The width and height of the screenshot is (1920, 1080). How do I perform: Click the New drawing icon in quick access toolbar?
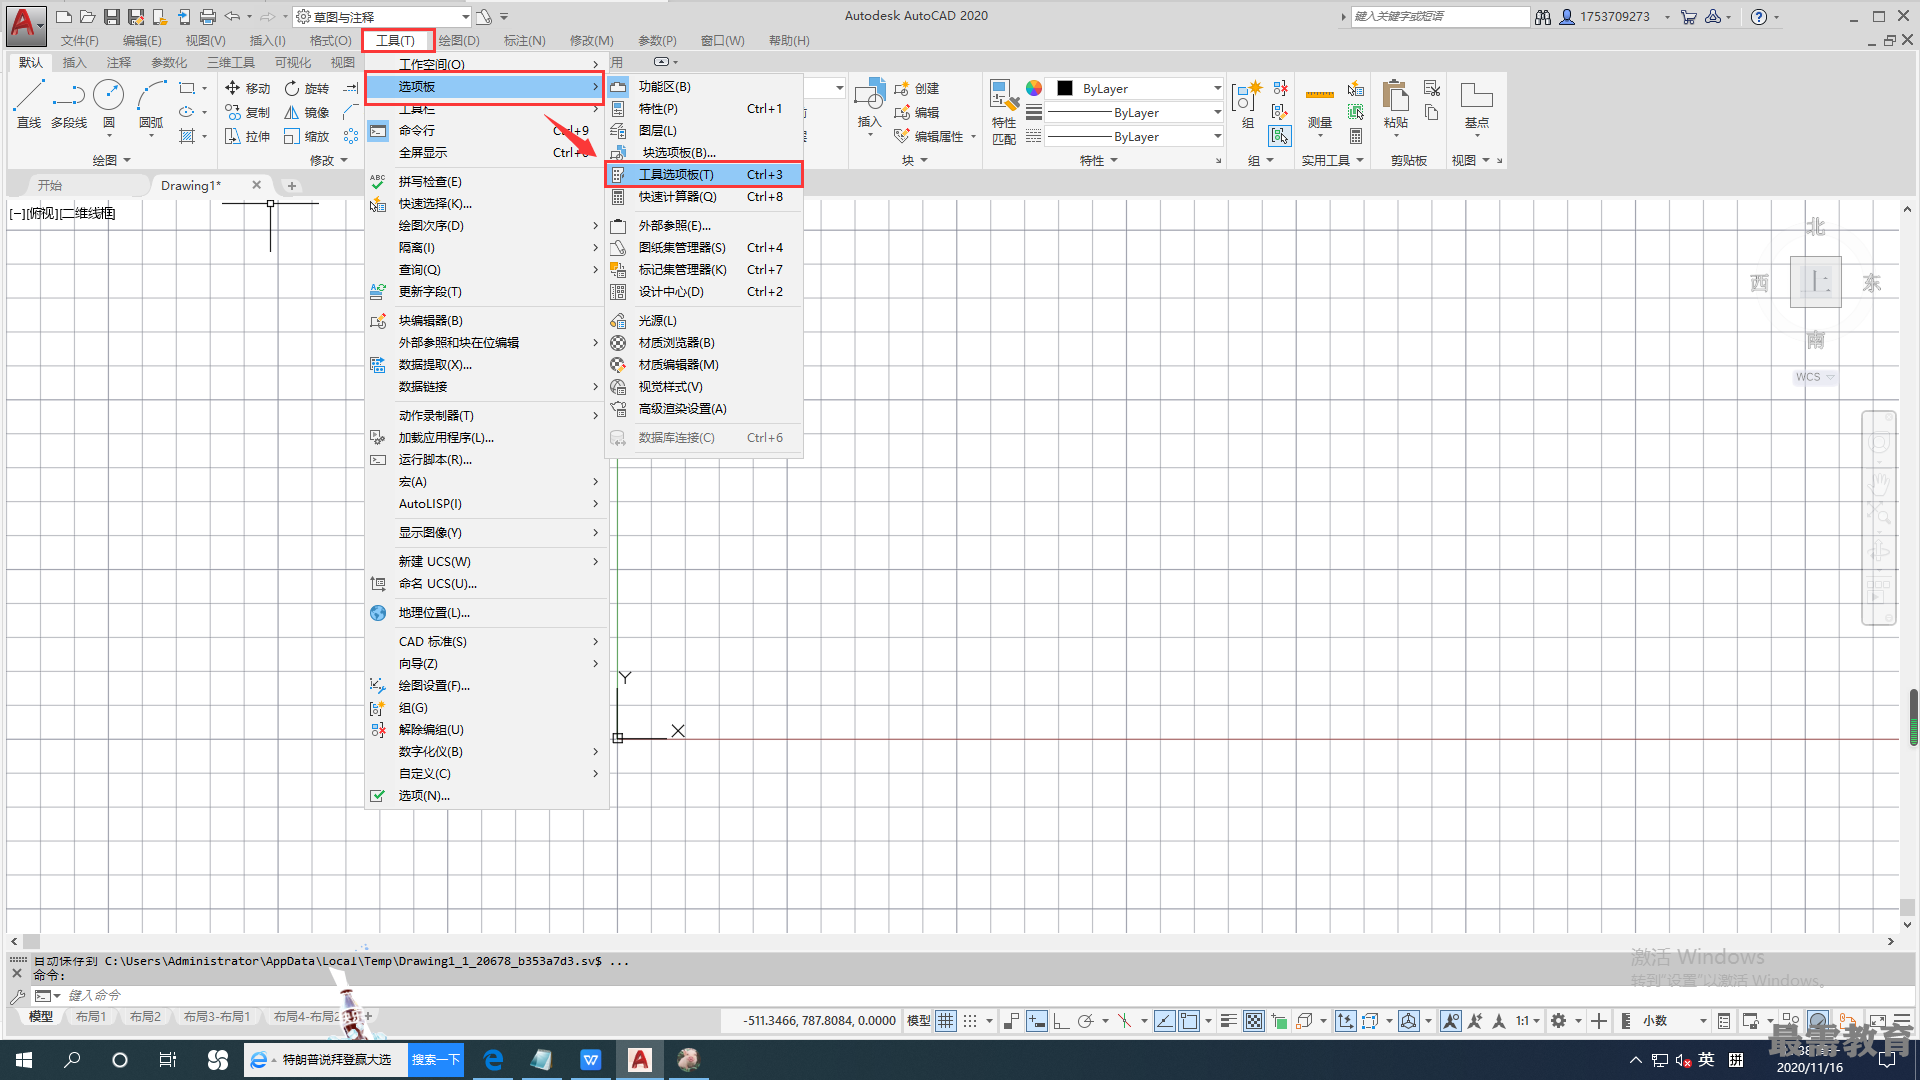pos(63,16)
